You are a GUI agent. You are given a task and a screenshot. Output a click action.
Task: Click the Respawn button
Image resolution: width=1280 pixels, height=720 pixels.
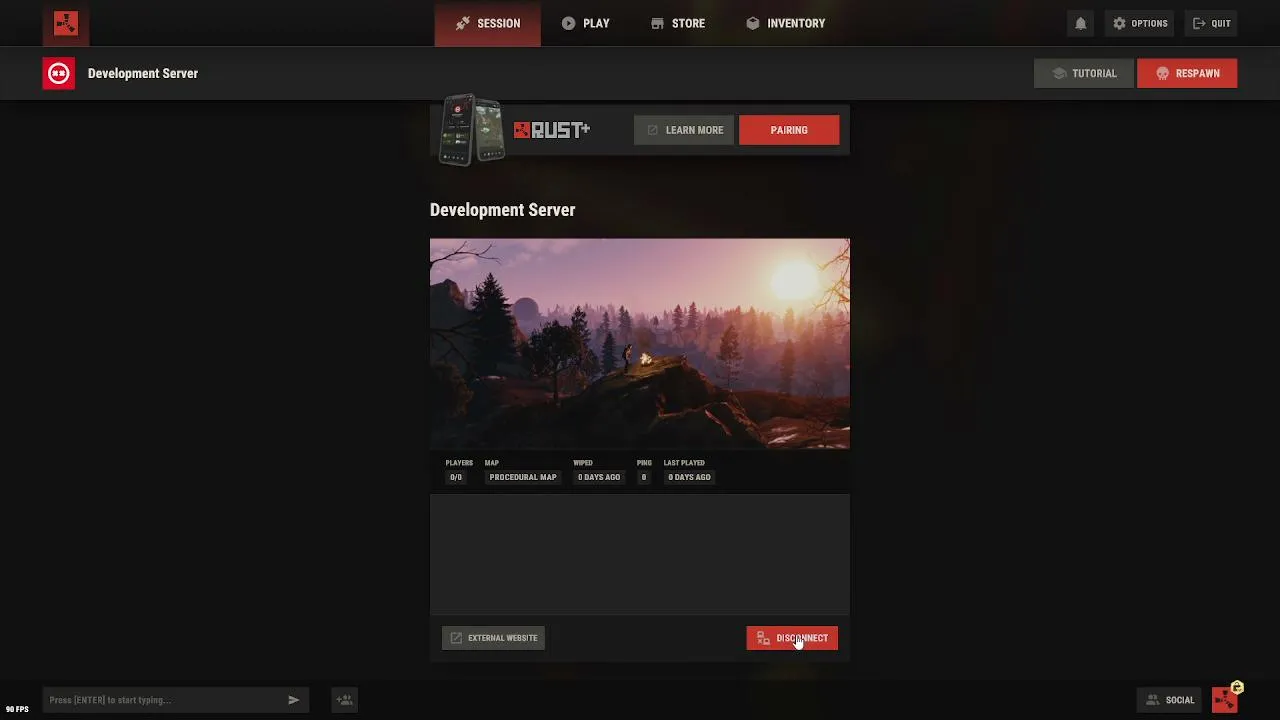[x=1187, y=73]
